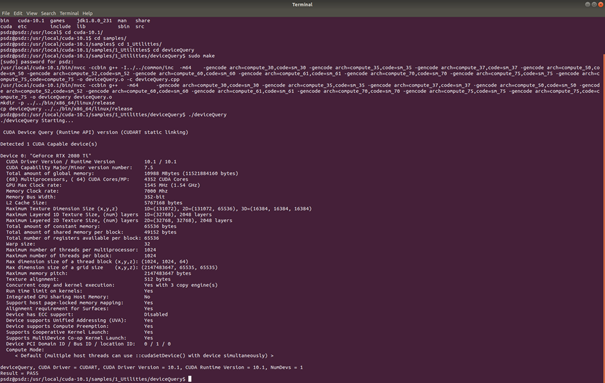This screenshot has height=383, width=605.
Task: Click the 'Terminal' window title
Action: (302, 5)
